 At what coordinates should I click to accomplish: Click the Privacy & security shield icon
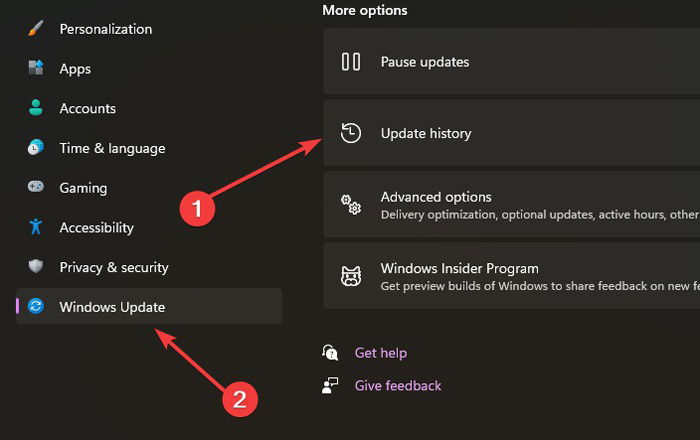(36, 266)
